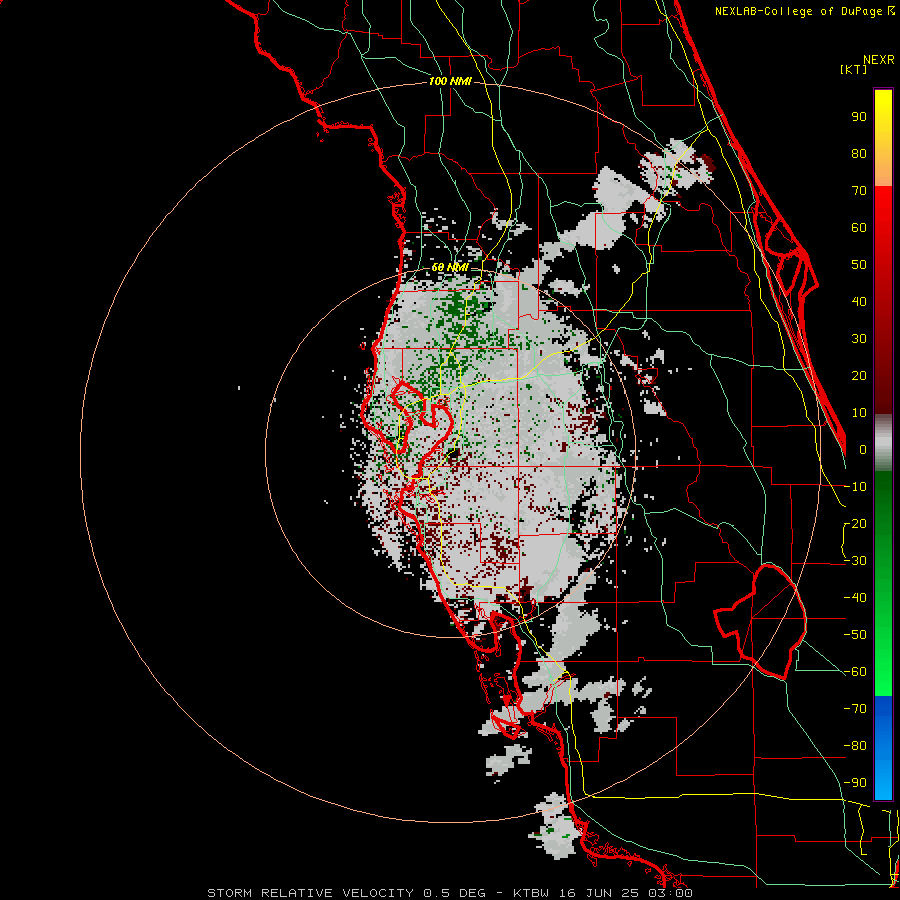Click the bright green band of color bar

(x=883, y=660)
